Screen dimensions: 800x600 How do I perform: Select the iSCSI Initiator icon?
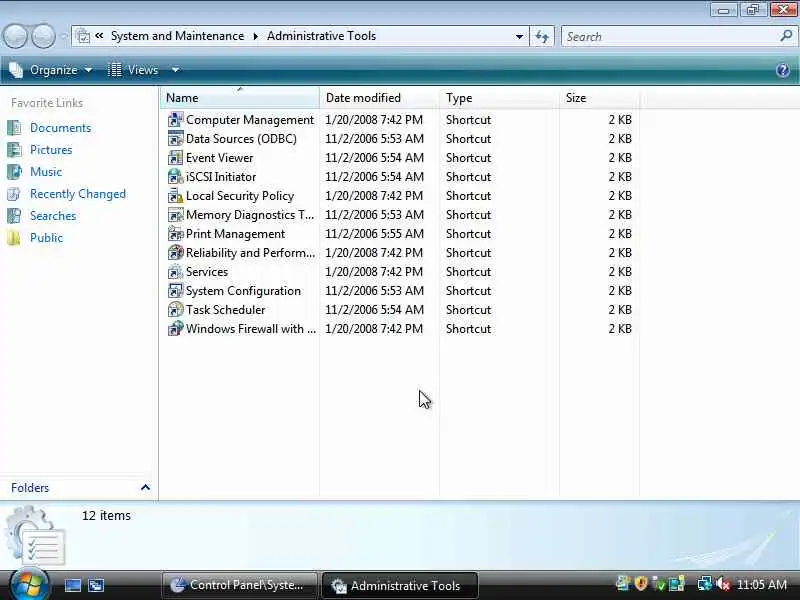coord(176,177)
